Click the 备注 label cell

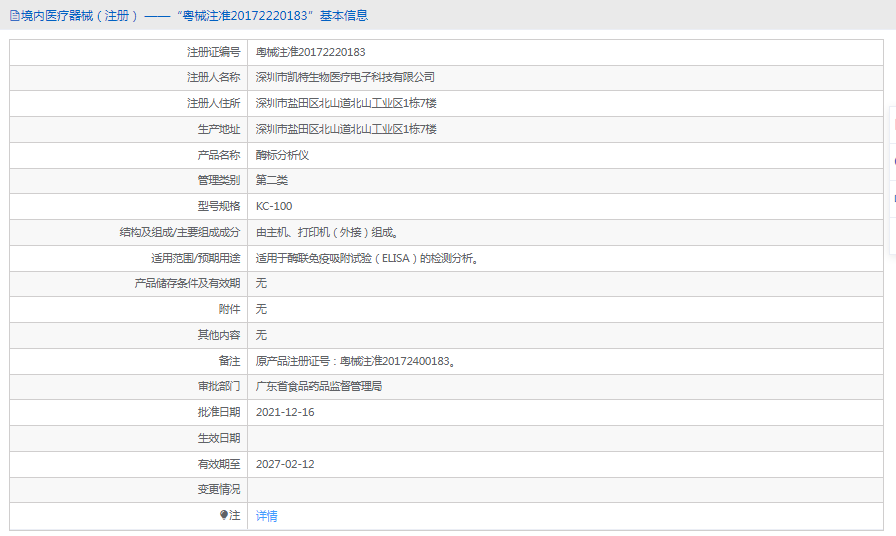[x=129, y=361]
